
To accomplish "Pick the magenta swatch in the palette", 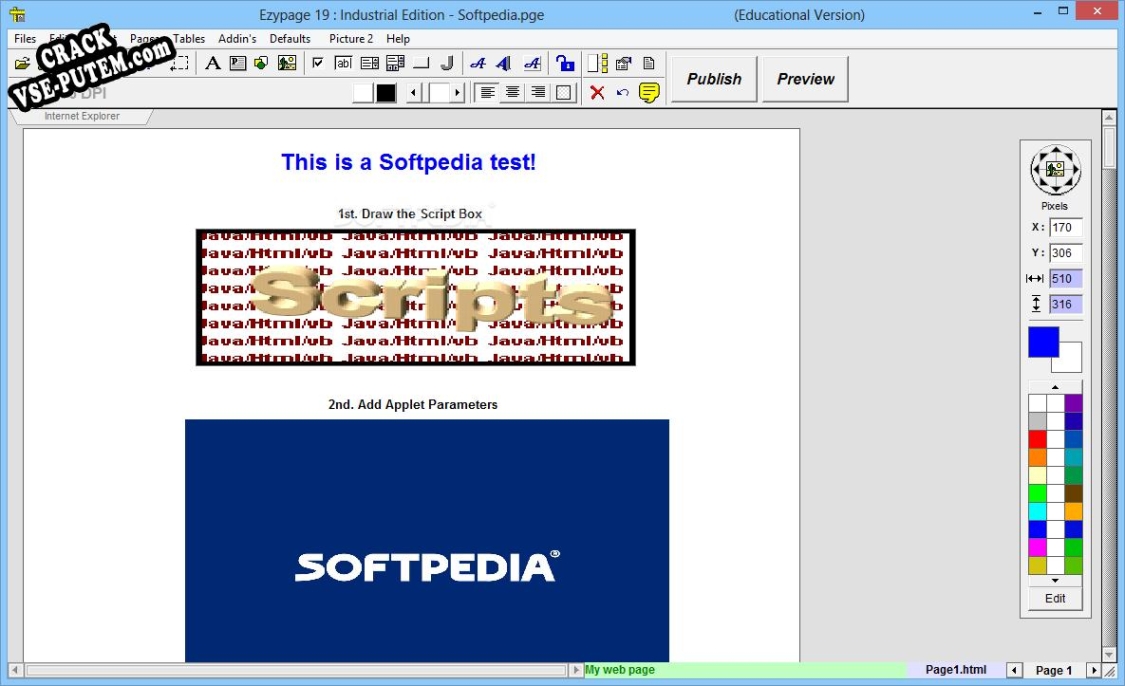I will [1037, 547].
